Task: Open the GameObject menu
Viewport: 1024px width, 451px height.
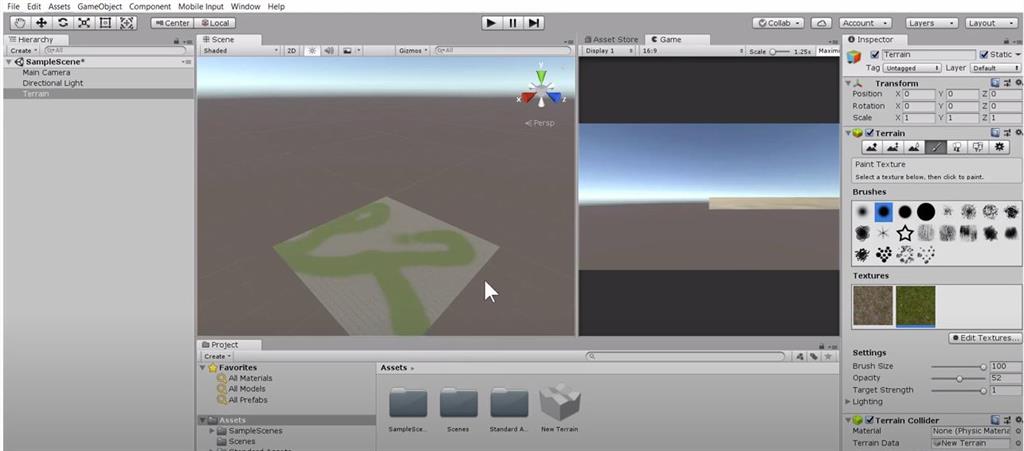Action: pyautogui.click(x=99, y=7)
